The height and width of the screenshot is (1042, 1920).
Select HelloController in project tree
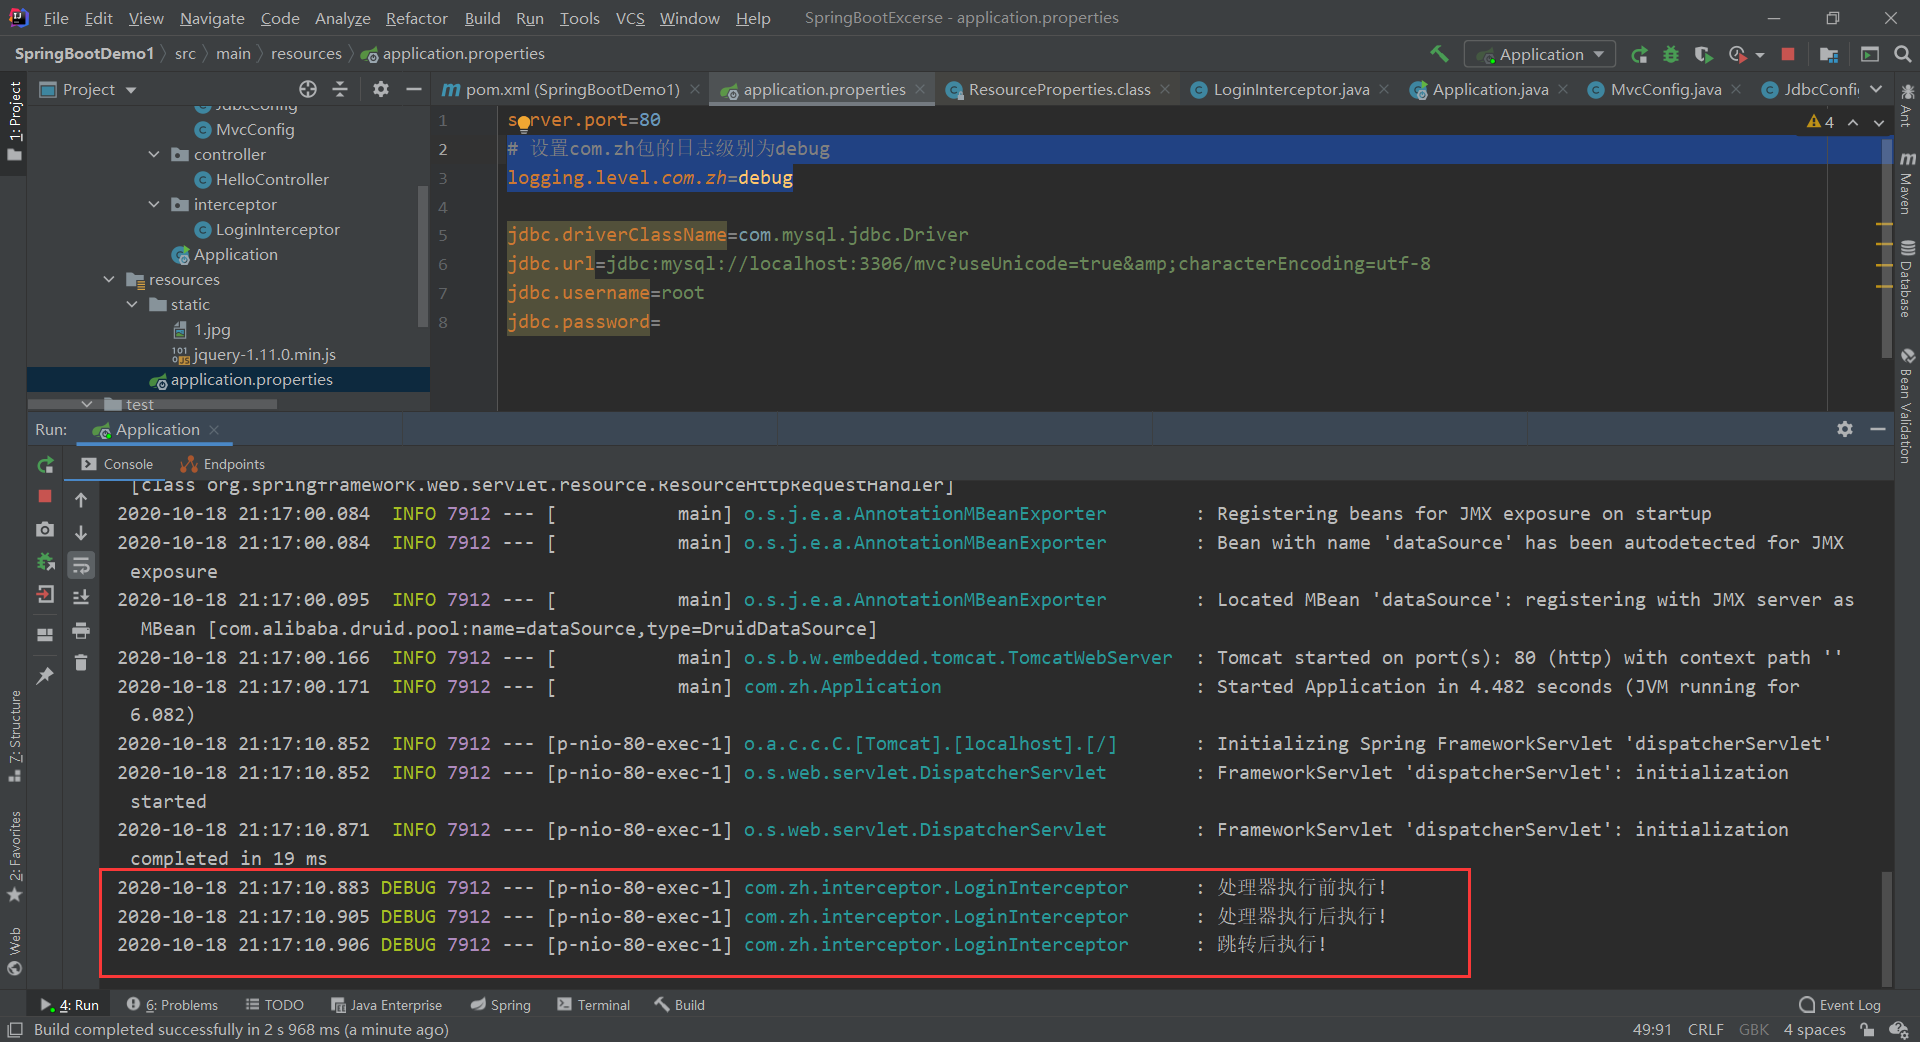272,179
